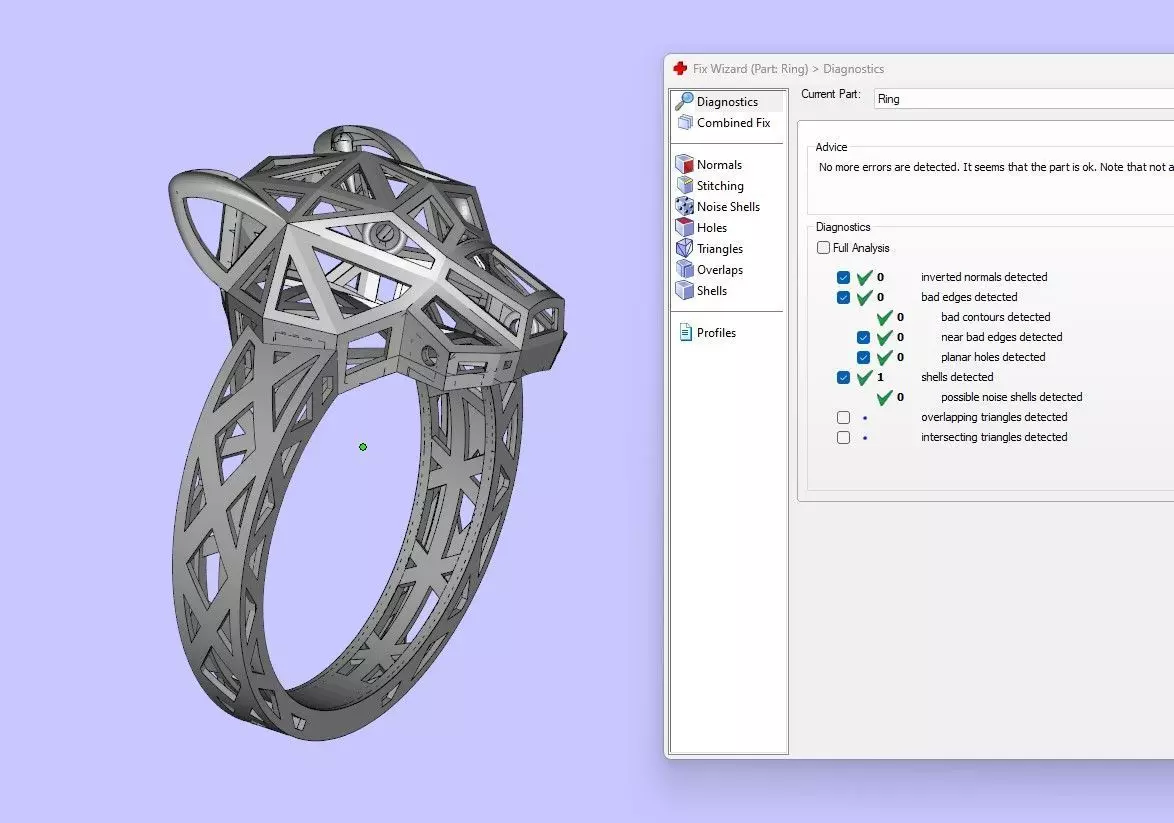Uncheck inverted normals detected checkbox
Image resolution: width=1174 pixels, height=823 pixels.
(x=843, y=277)
